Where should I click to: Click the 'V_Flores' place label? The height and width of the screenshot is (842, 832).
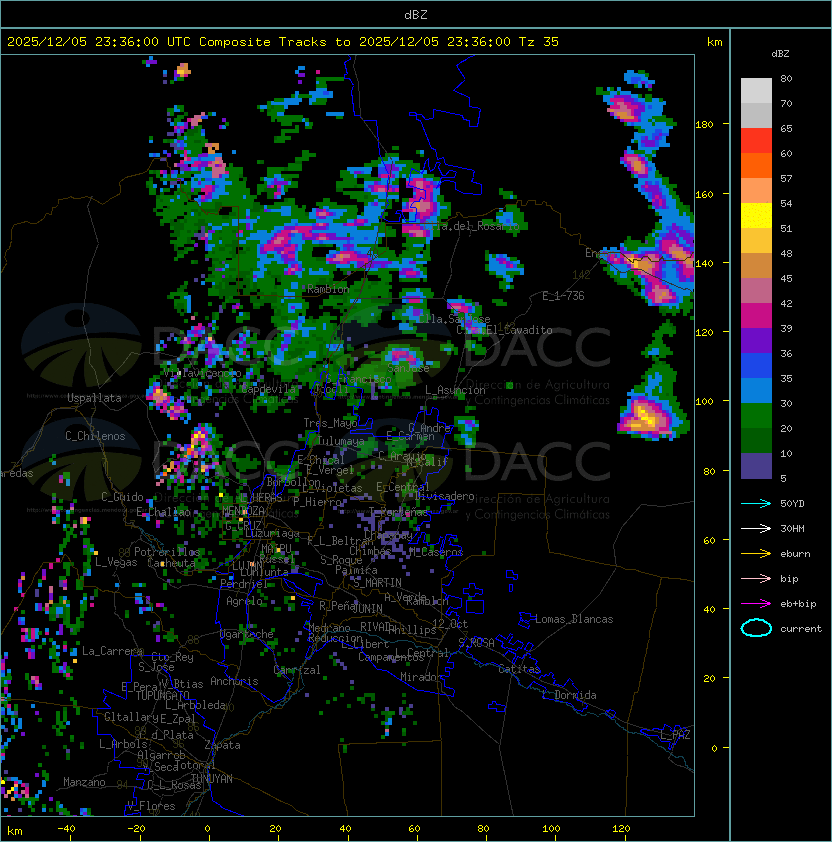[151, 806]
